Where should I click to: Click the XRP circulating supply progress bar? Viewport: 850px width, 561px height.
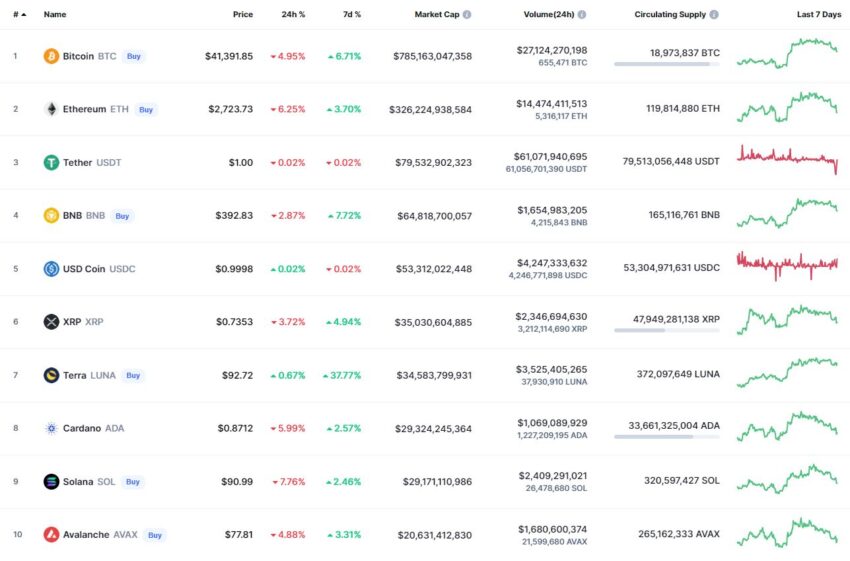pos(667,330)
